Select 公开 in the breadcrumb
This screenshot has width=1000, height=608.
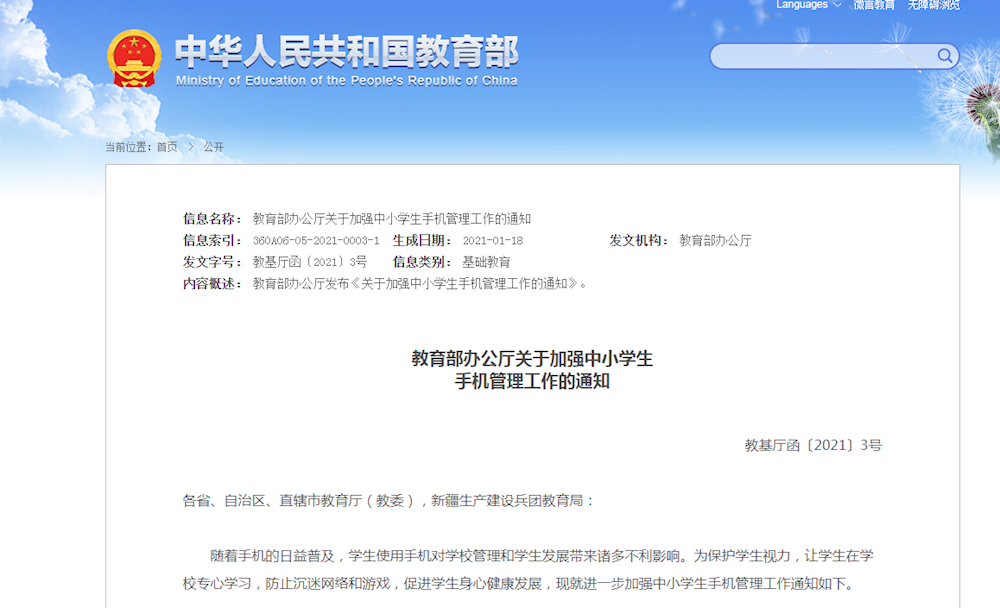(x=214, y=147)
